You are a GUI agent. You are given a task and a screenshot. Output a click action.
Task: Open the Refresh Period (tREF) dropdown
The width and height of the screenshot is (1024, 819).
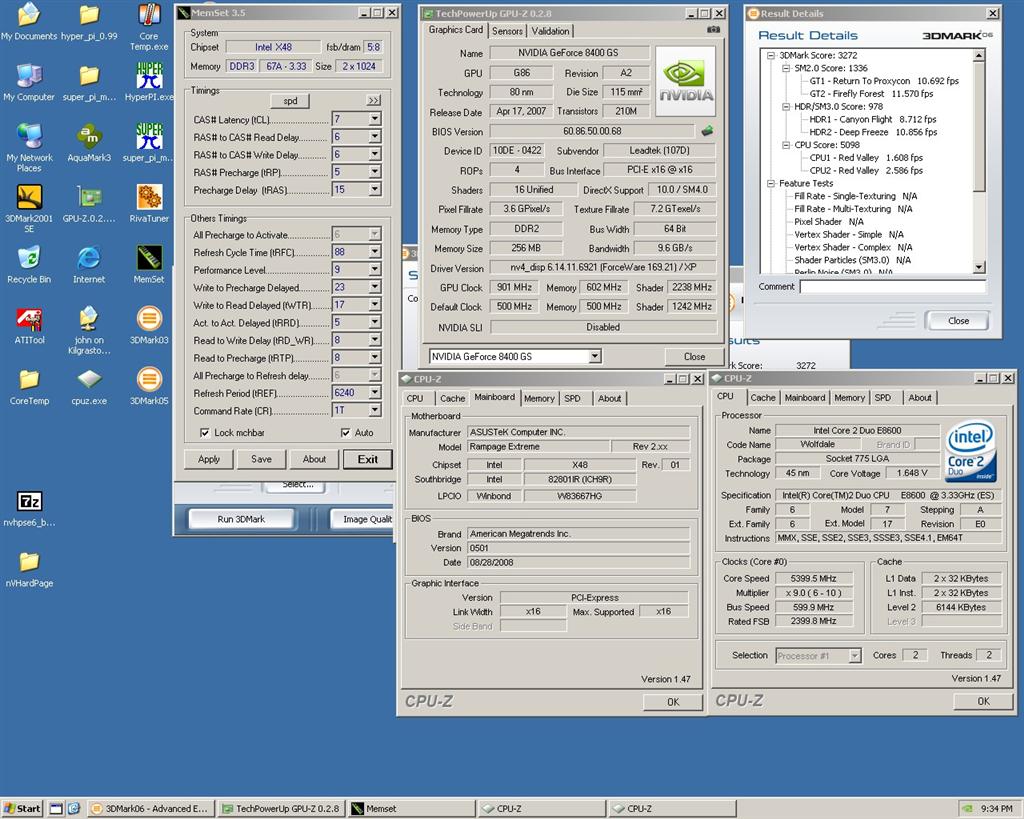pos(375,393)
